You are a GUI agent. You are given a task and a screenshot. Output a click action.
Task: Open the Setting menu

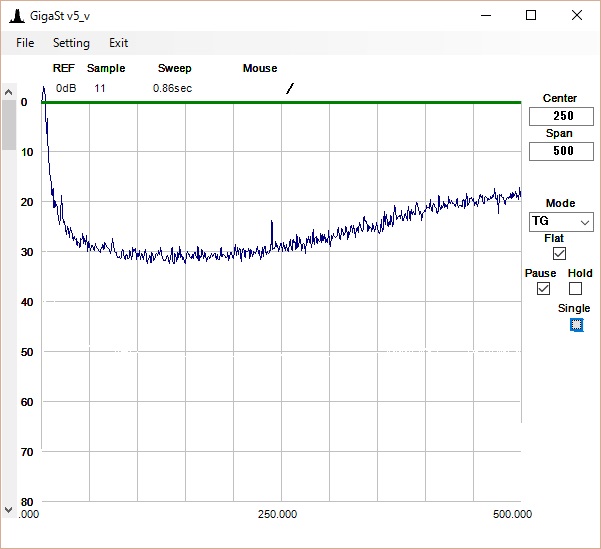tap(71, 43)
